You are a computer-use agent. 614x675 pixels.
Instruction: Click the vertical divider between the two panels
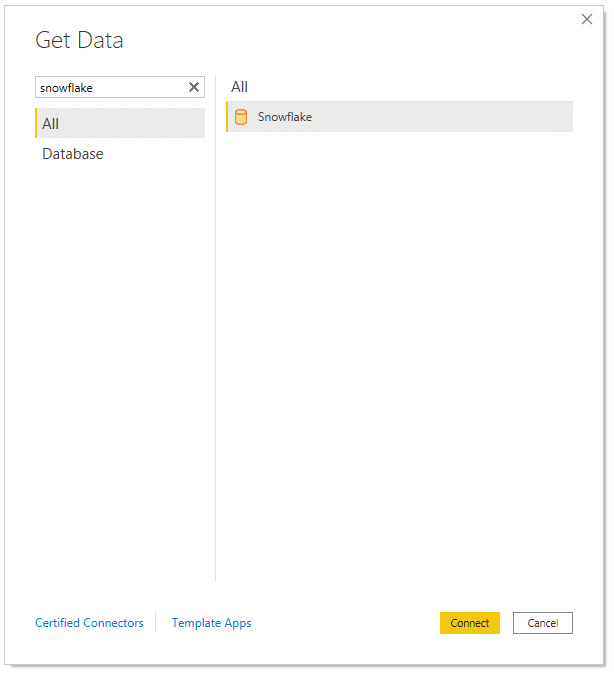point(216,330)
